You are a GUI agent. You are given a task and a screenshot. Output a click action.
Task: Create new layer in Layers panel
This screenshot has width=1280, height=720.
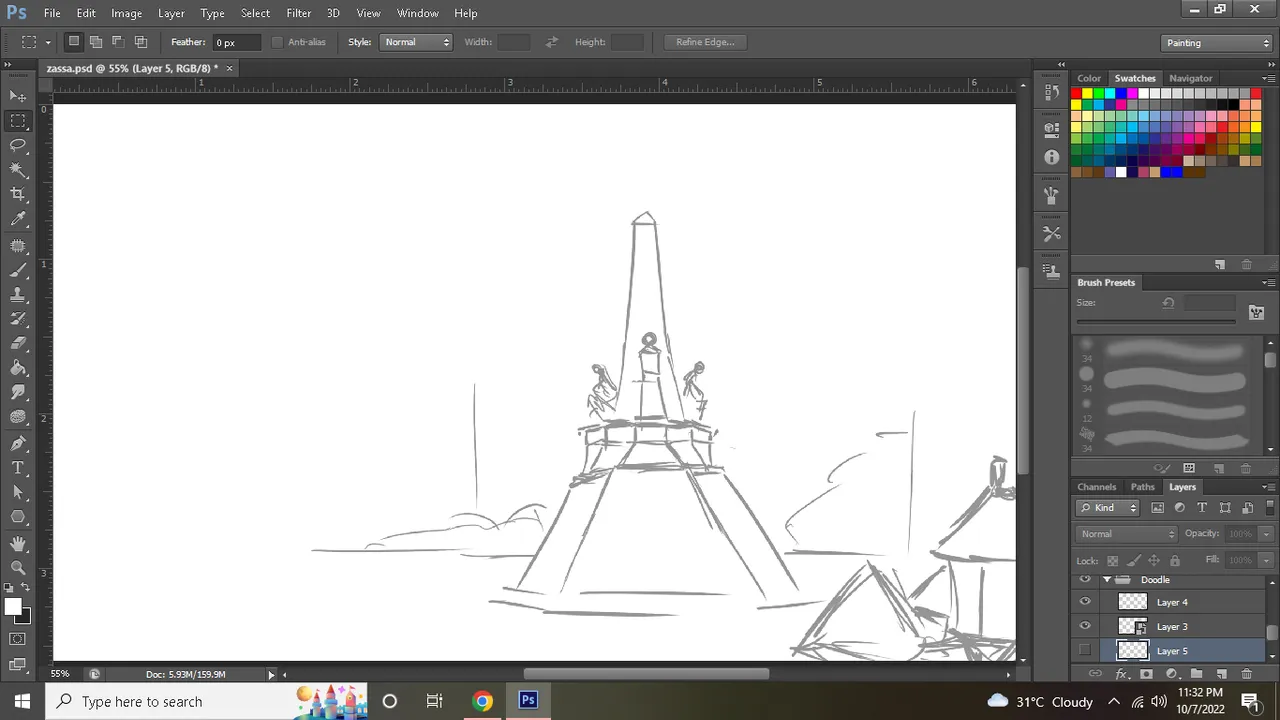point(1221,674)
